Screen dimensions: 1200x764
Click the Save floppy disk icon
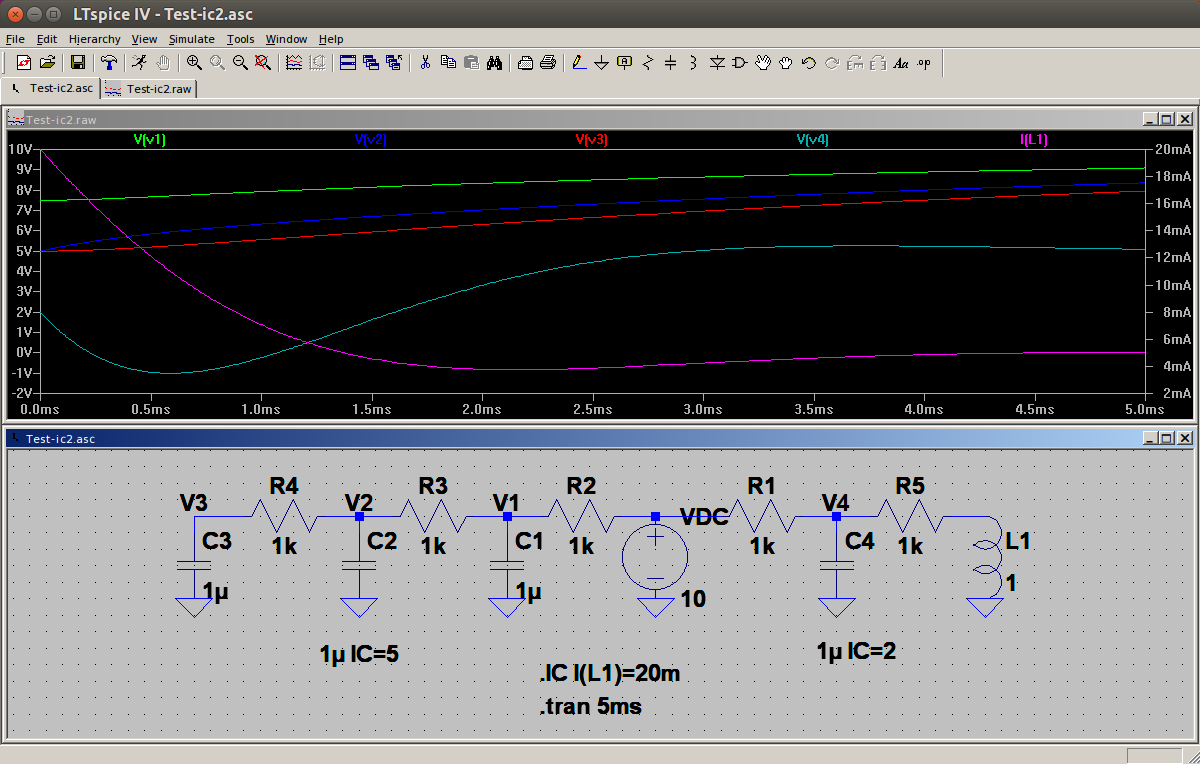tap(78, 63)
